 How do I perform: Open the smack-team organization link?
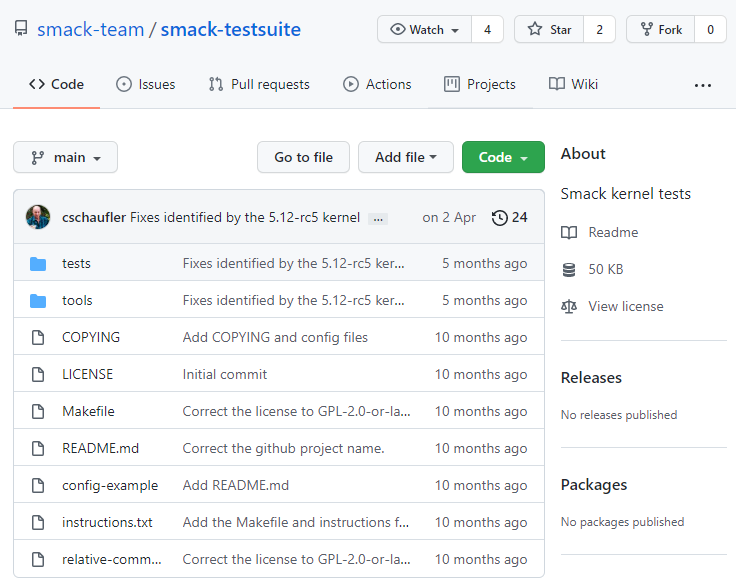click(91, 29)
